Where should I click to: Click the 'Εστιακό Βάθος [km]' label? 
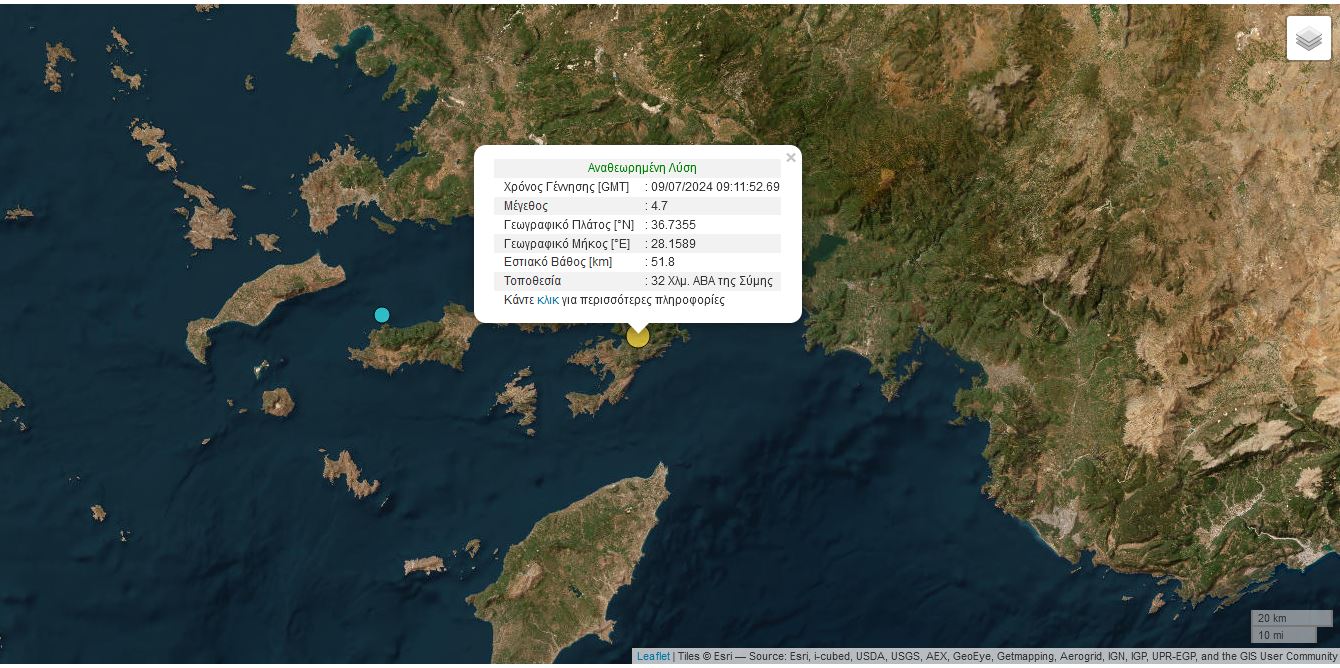(558, 262)
